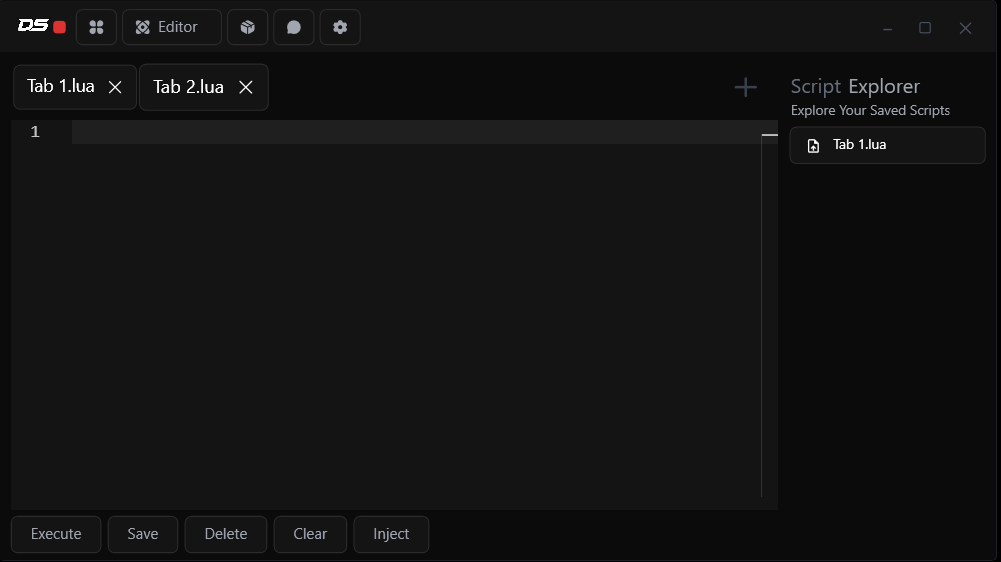
Task: Close the Tab 2.lua tab
Action: (246, 87)
